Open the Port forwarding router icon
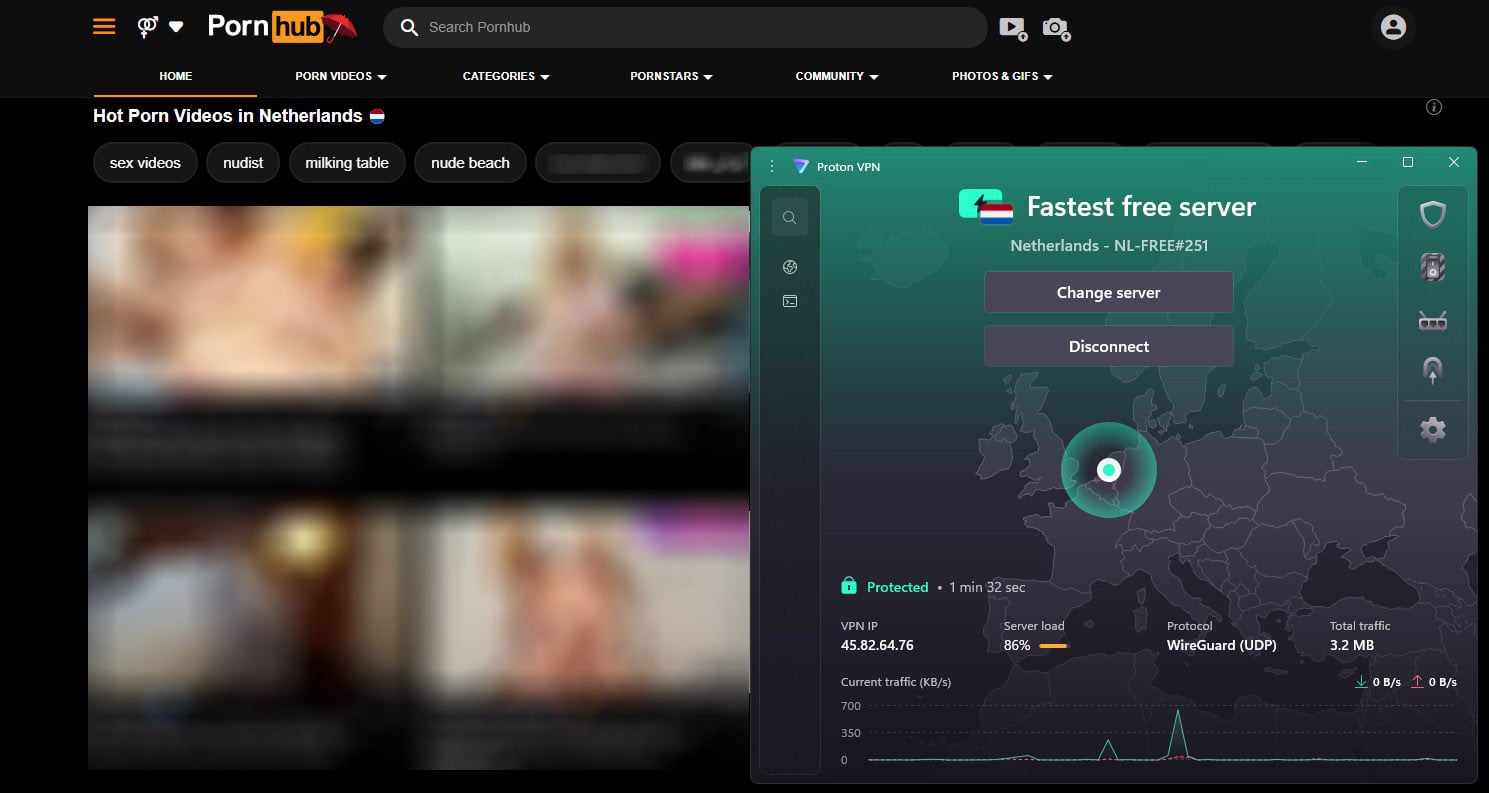The height and width of the screenshot is (793, 1489). (x=1433, y=321)
